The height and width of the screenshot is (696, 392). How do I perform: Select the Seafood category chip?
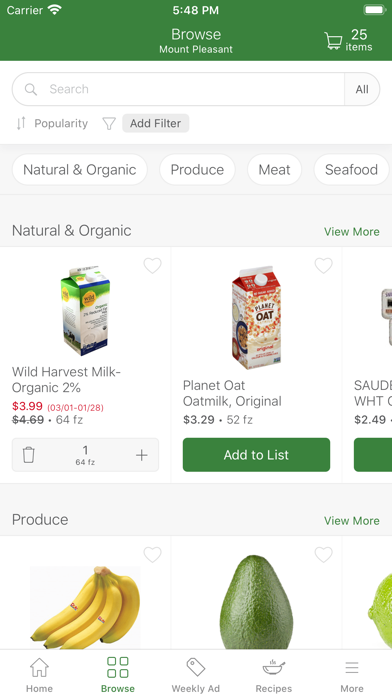point(351,170)
